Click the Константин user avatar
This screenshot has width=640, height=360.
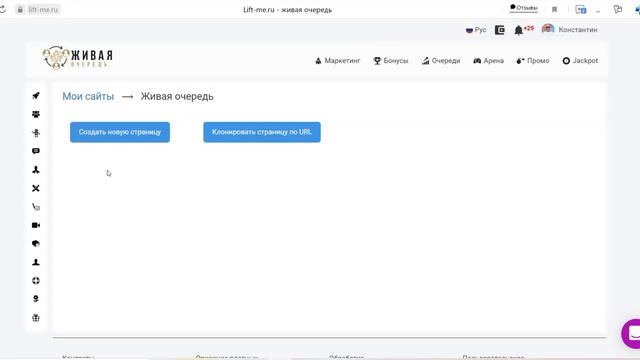tap(548, 29)
